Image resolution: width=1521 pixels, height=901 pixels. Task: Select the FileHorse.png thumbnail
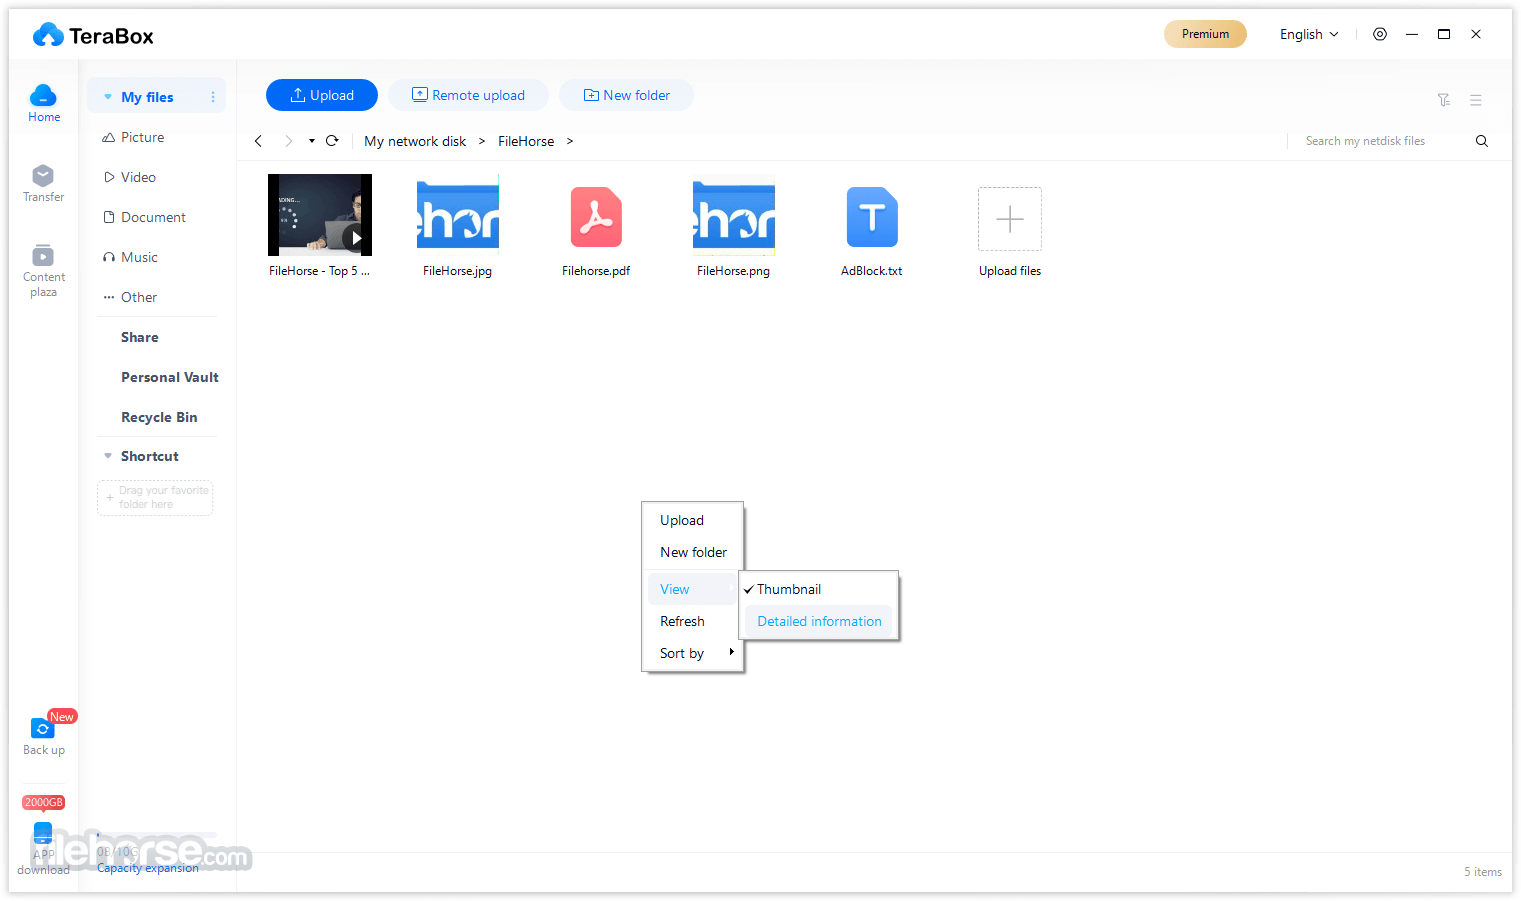click(734, 215)
